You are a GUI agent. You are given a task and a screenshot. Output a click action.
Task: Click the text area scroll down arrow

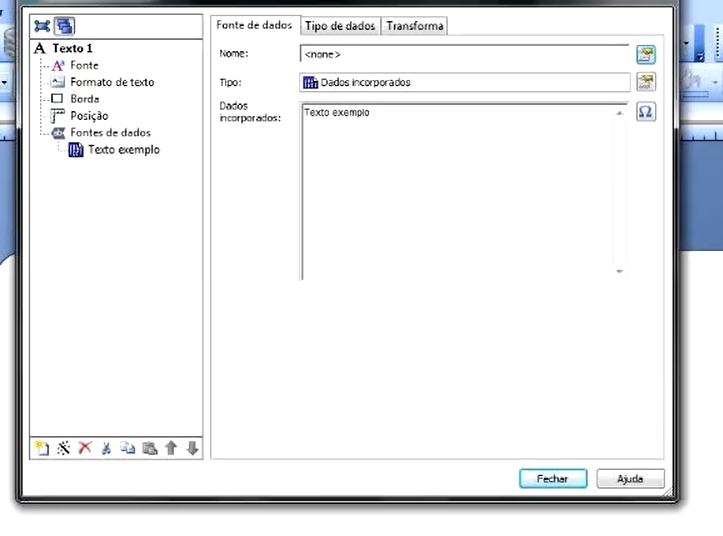coord(620,271)
